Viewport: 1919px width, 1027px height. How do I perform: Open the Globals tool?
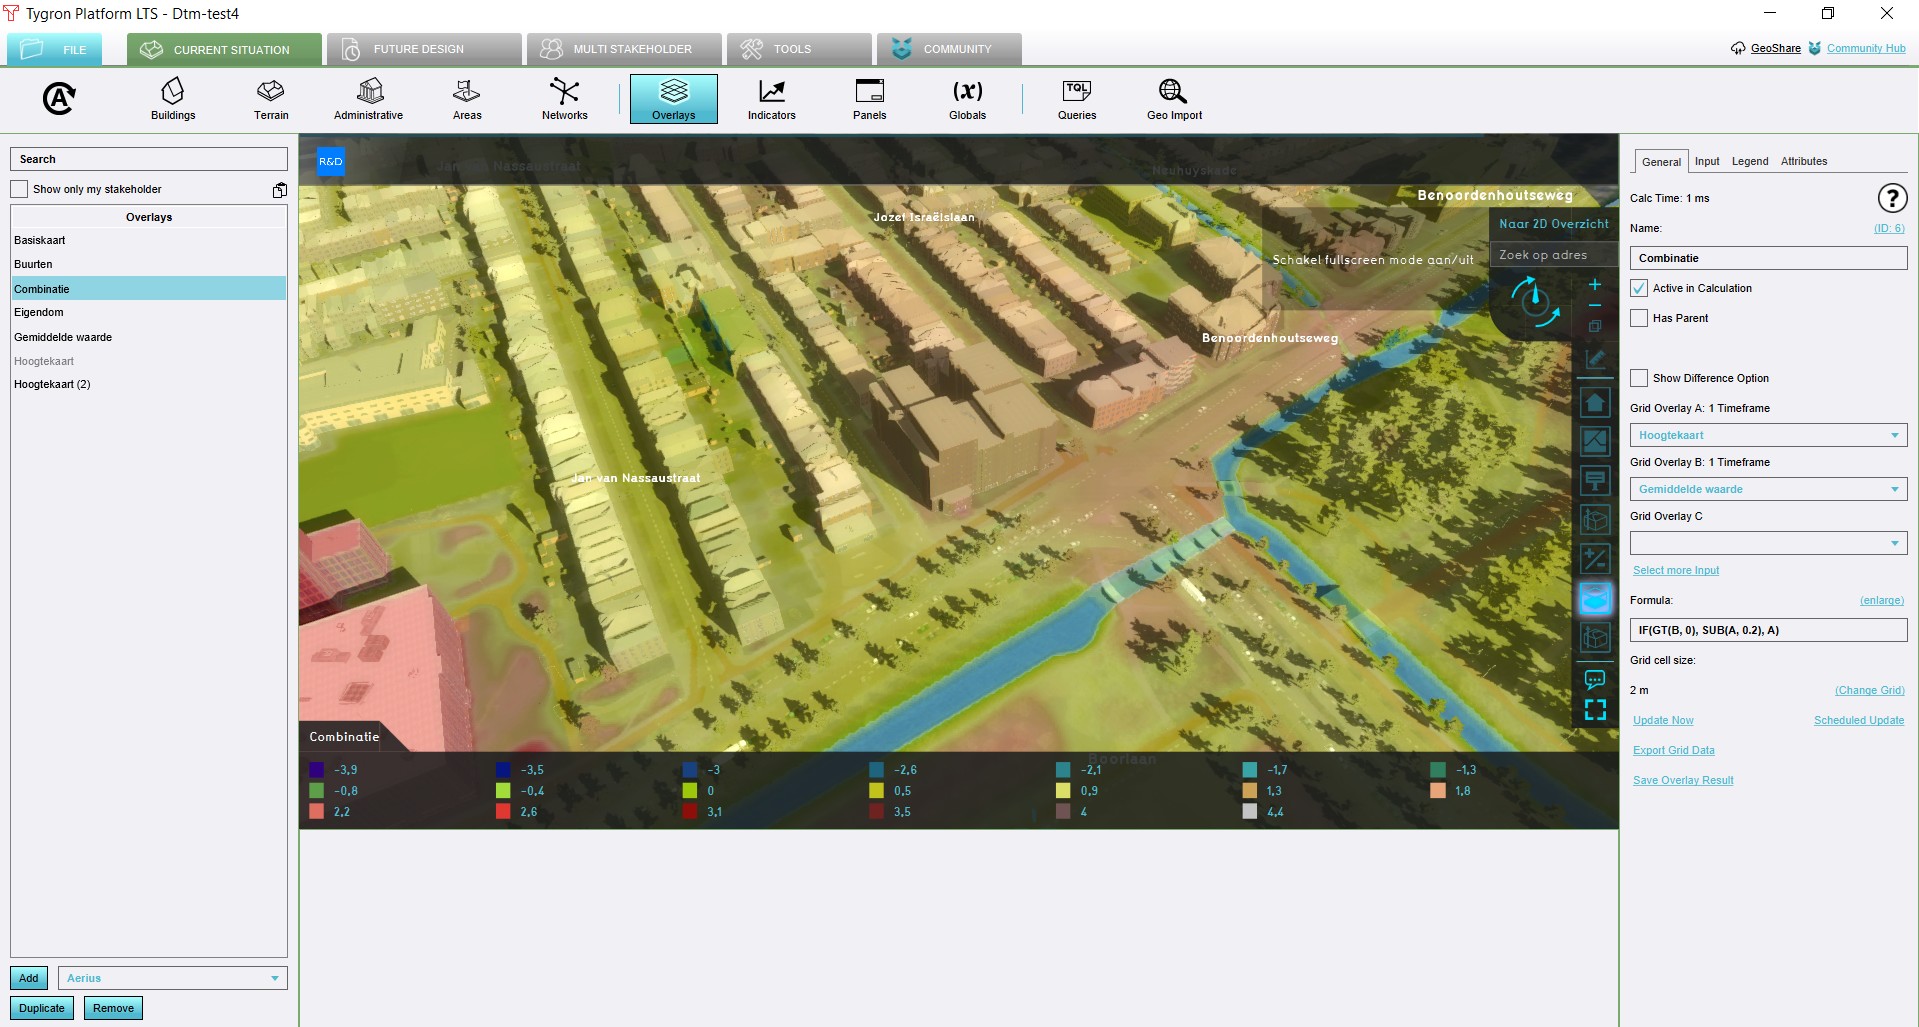point(967,98)
